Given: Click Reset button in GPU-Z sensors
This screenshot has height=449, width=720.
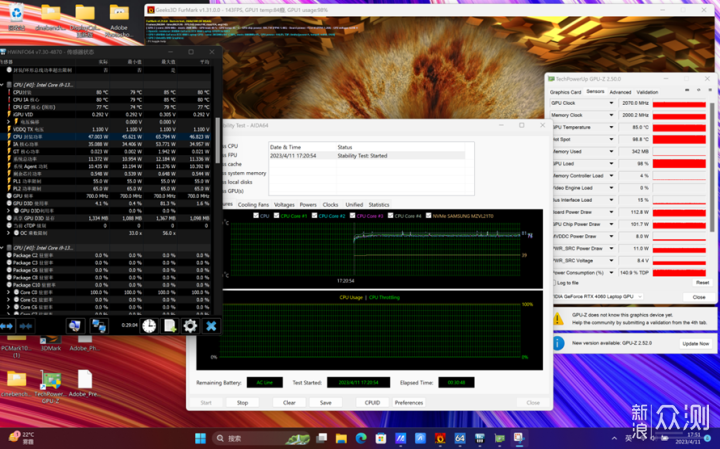Looking at the screenshot, I should click(x=702, y=282).
